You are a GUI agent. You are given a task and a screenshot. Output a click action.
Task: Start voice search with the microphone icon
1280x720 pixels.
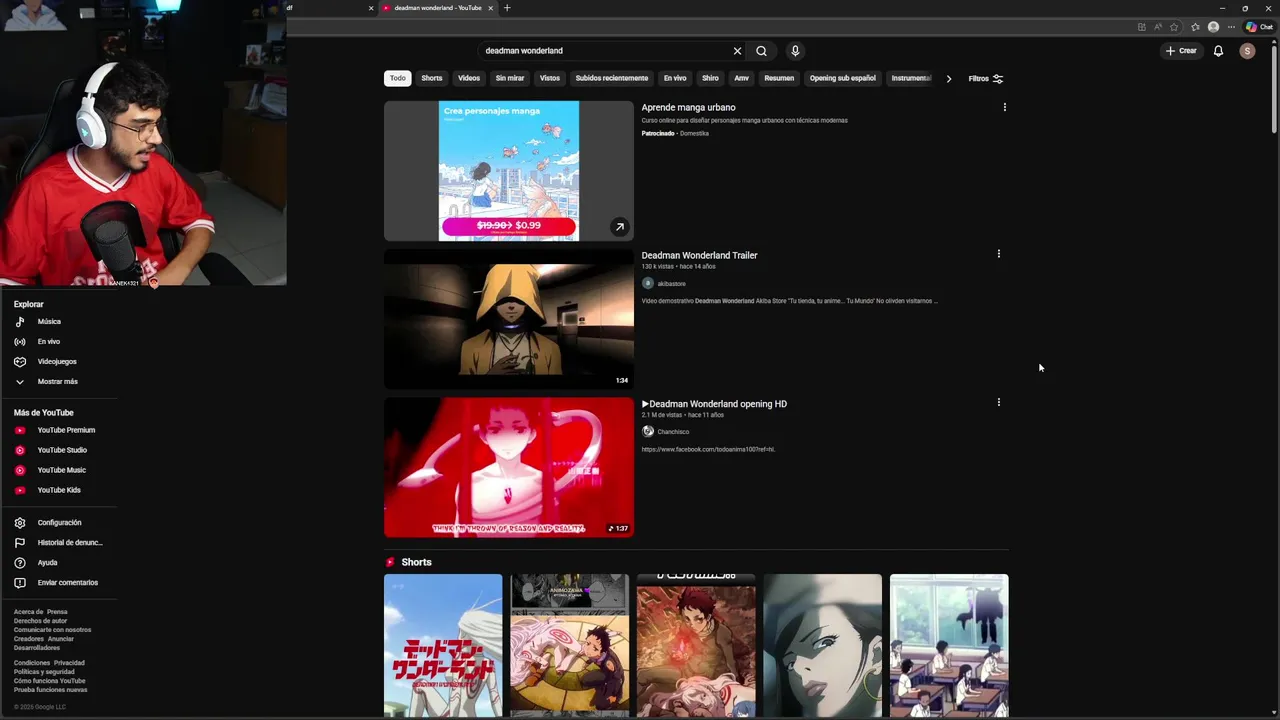795,51
